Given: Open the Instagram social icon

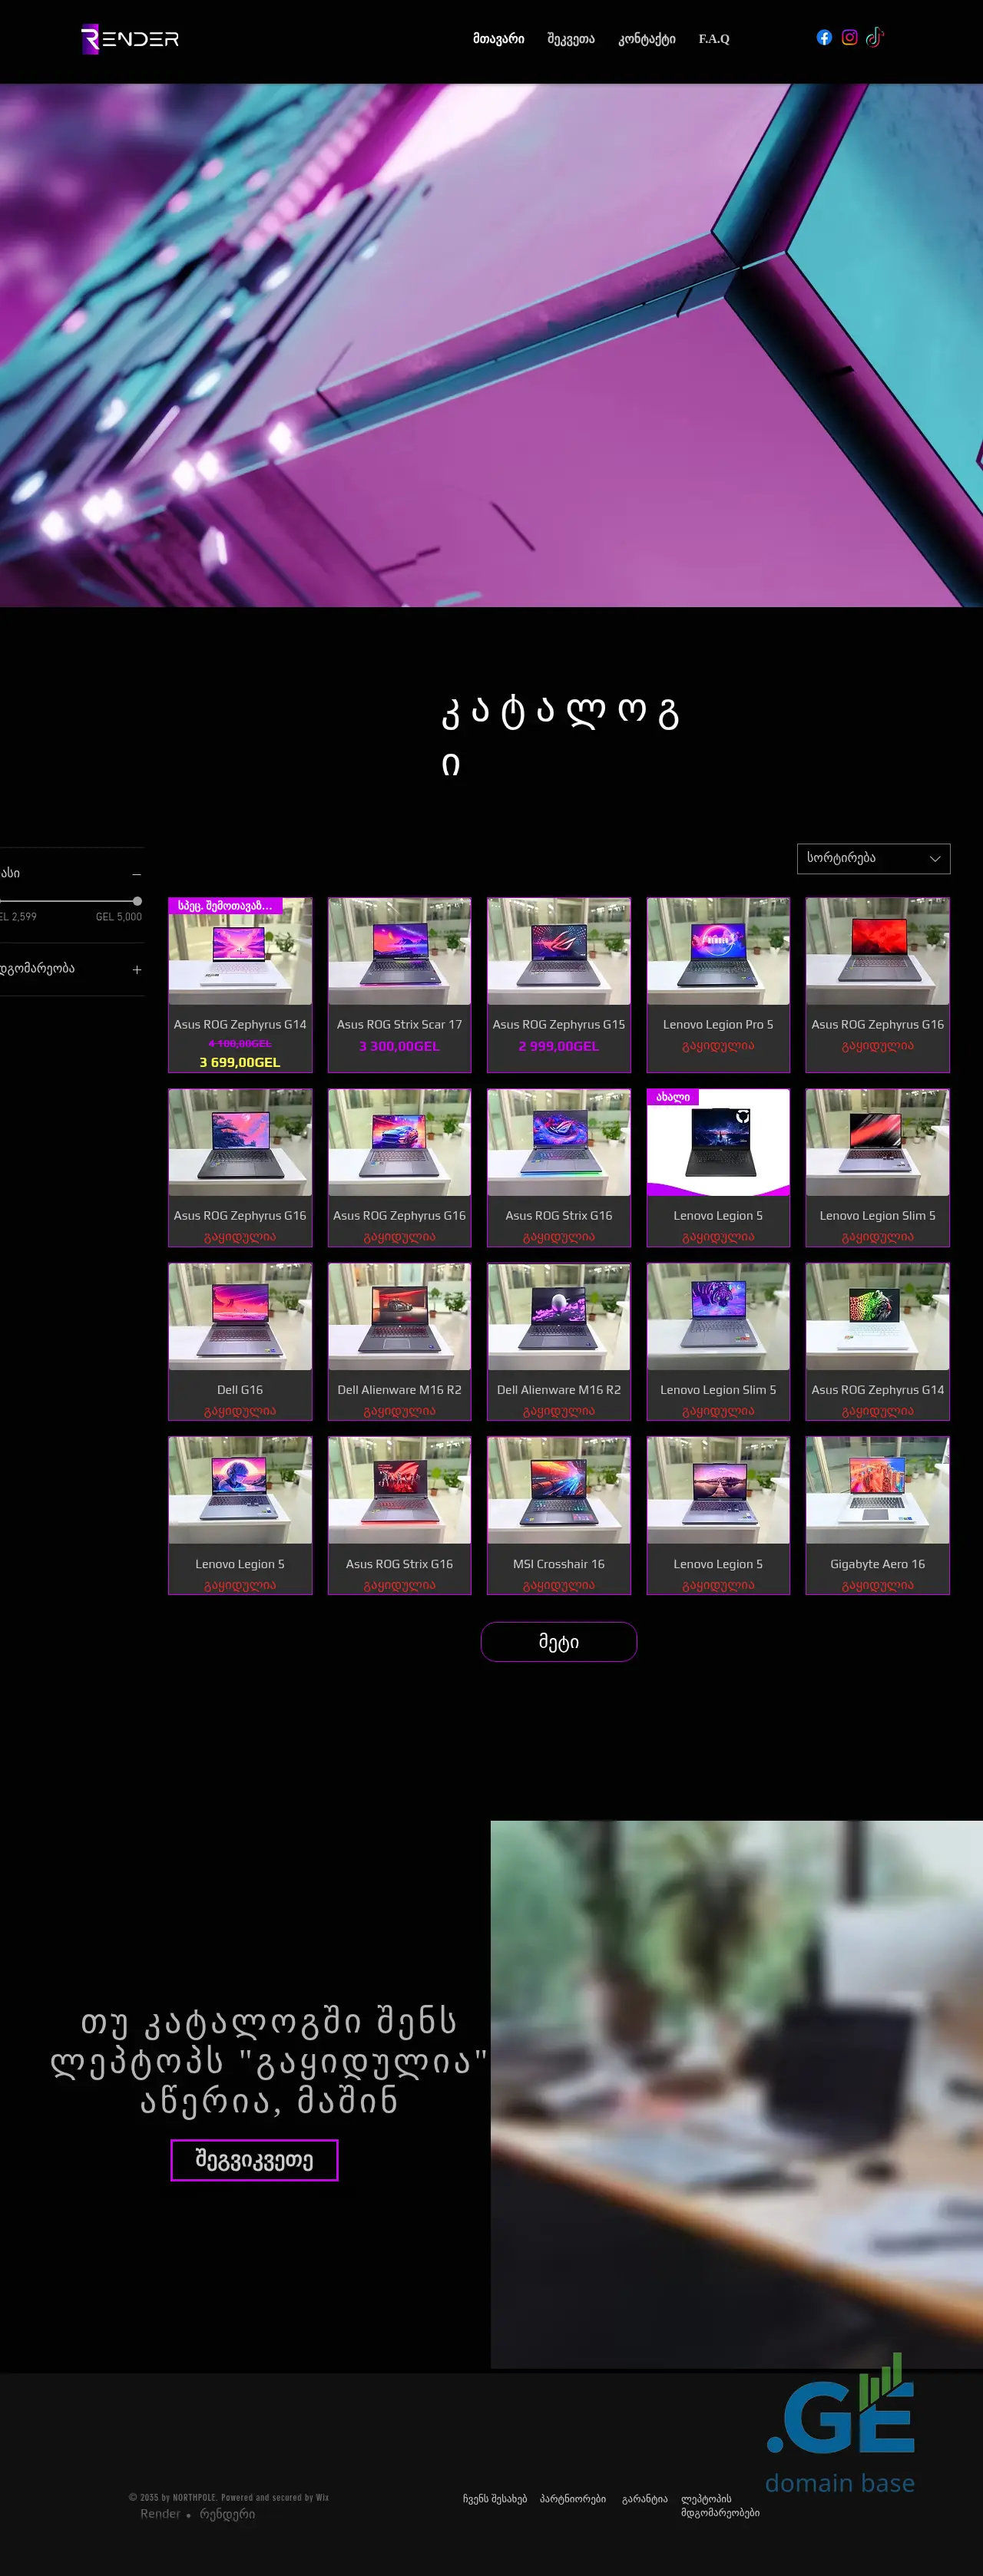Looking at the screenshot, I should point(849,38).
